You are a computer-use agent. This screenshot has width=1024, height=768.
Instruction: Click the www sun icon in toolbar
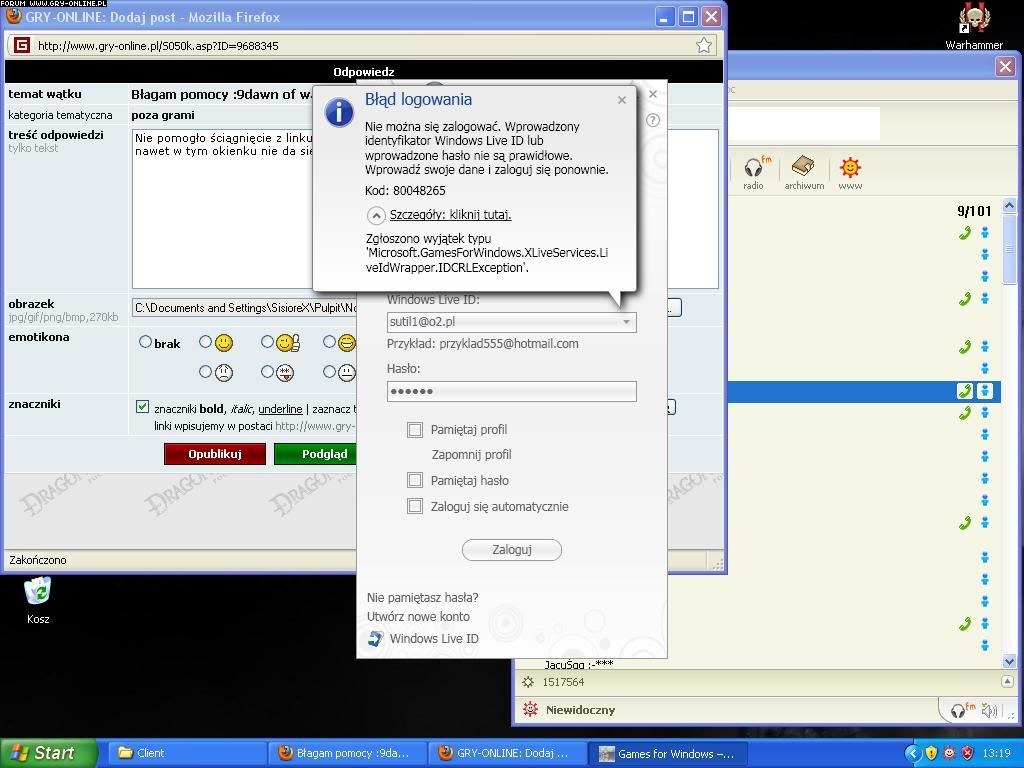coord(850,168)
